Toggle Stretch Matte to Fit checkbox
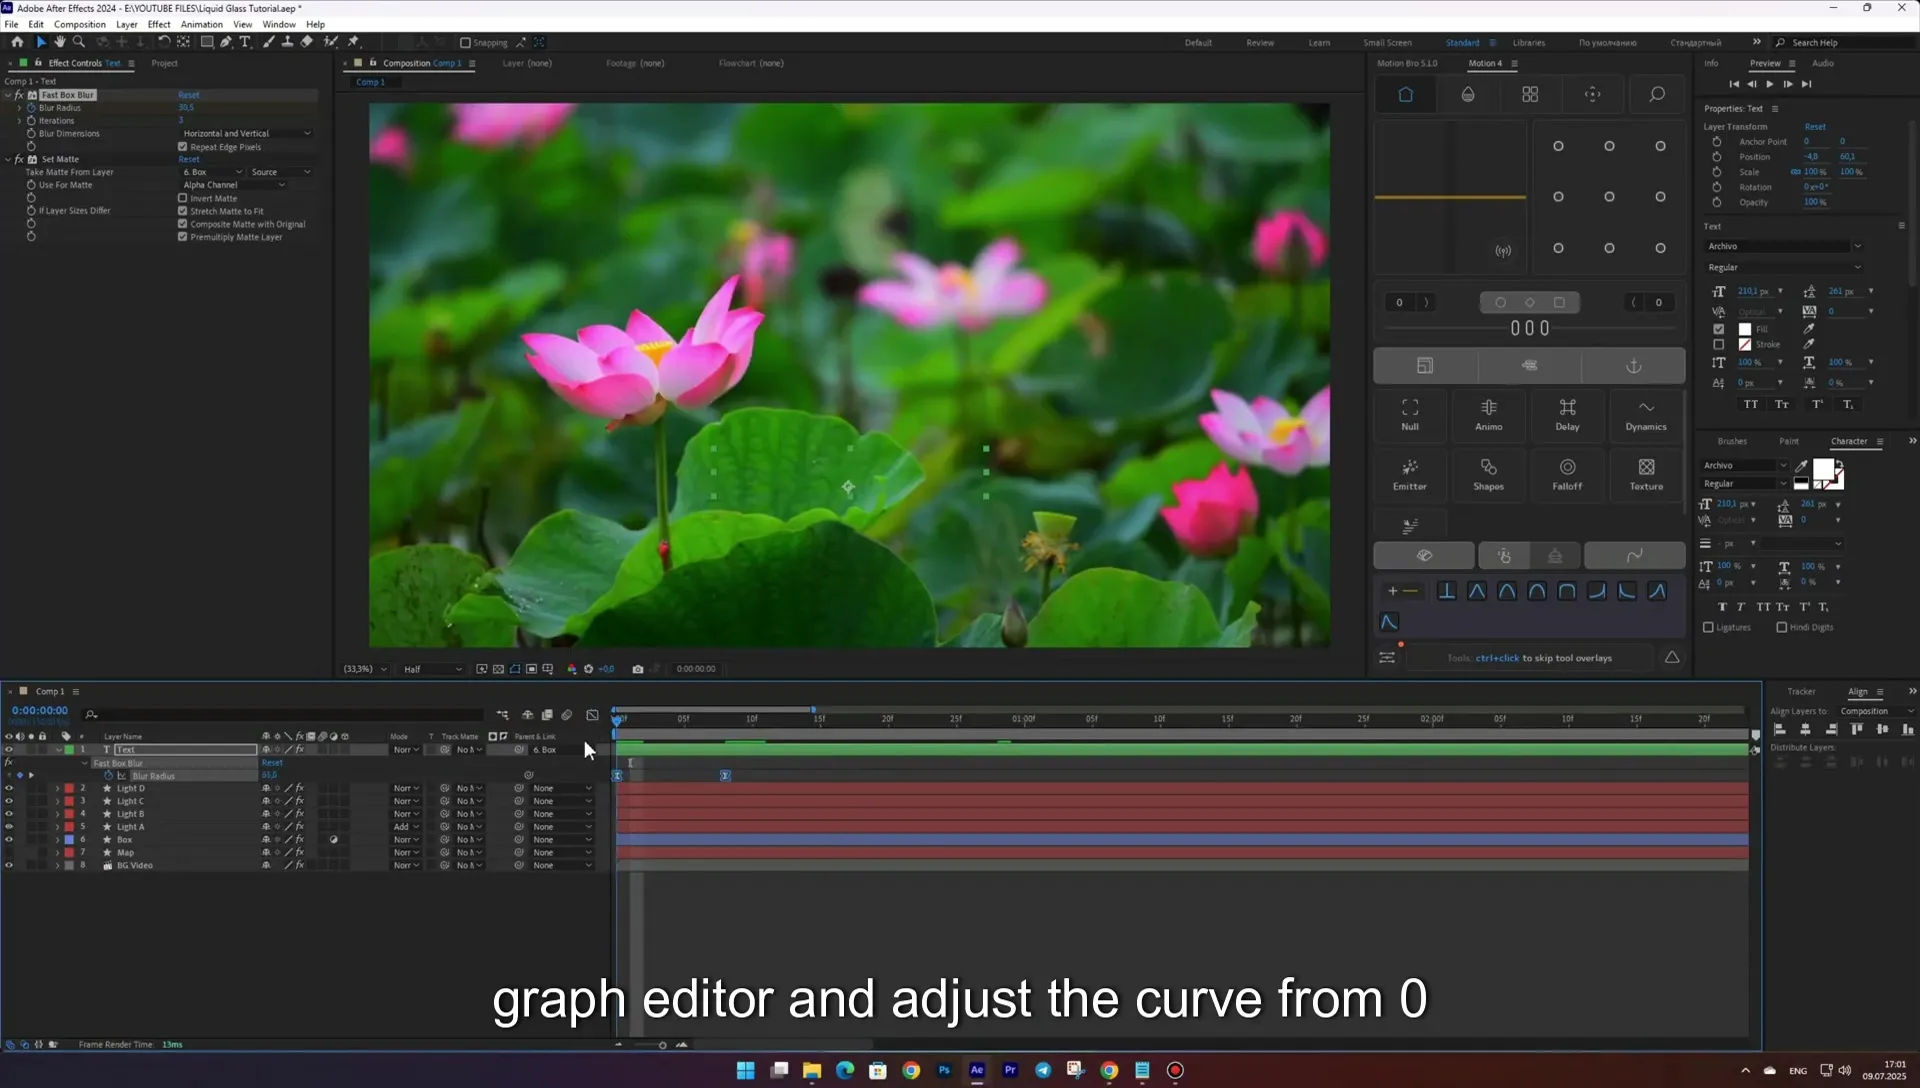This screenshot has height=1088, width=1920. pyautogui.click(x=183, y=211)
